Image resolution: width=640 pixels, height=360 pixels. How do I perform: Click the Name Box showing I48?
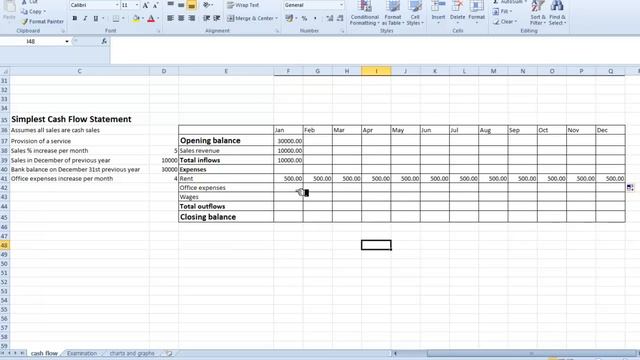click(31, 41)
